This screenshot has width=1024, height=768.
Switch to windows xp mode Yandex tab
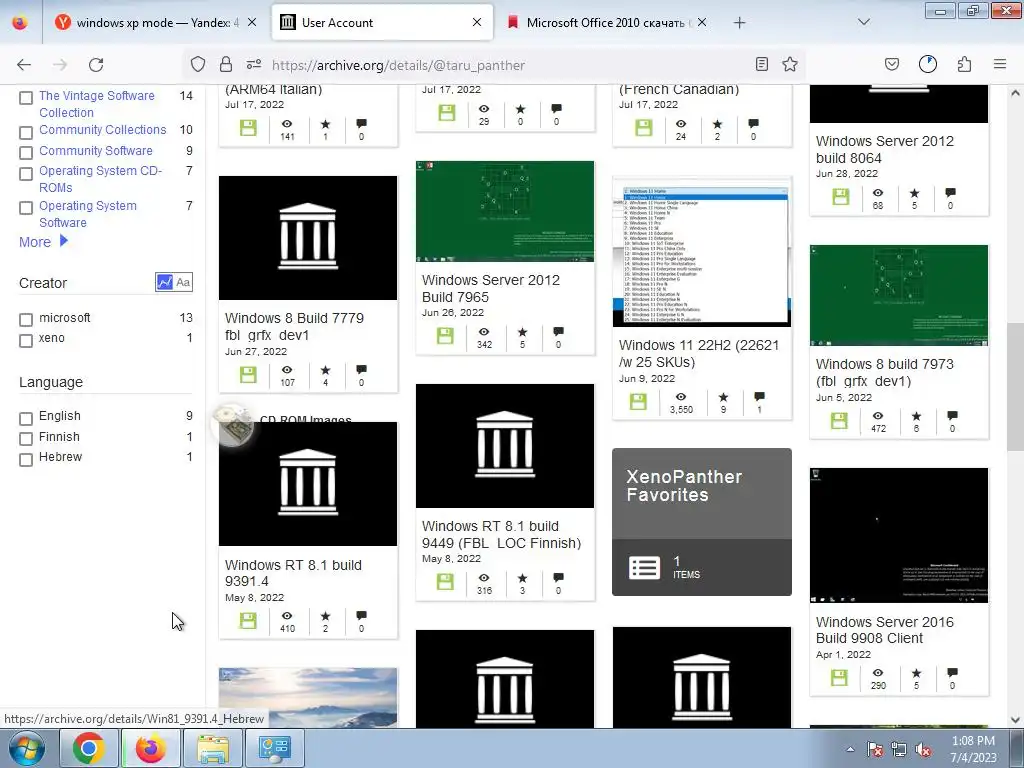point(155,23)
